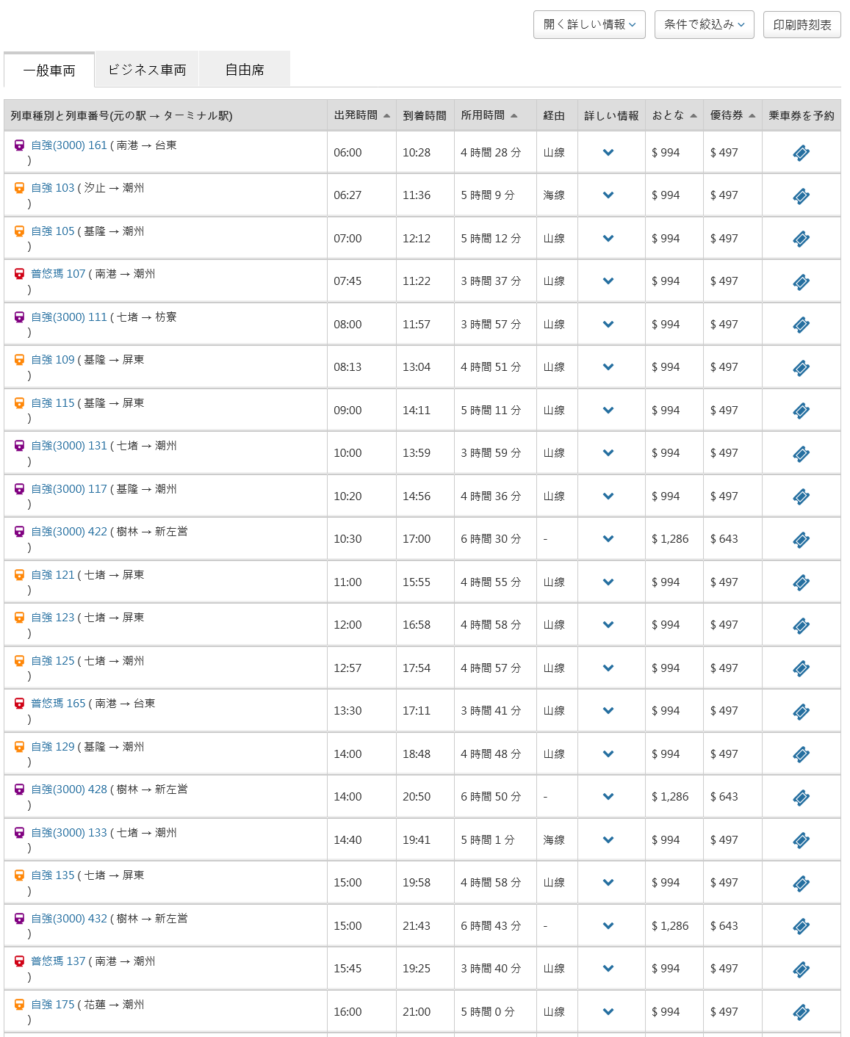Show details for 自強(3000) 428 row
This screenshot has height=1037, width=850.
608,797
